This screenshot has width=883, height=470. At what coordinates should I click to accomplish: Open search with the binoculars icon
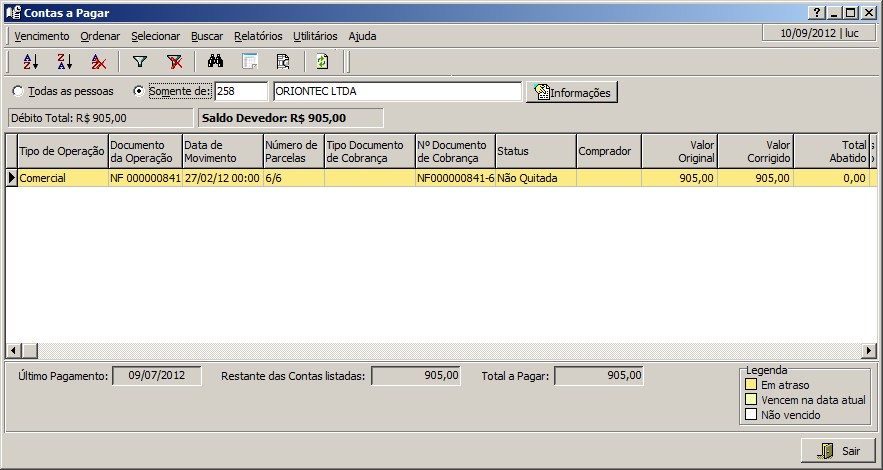pyautogui.click(x=216, y=62)
